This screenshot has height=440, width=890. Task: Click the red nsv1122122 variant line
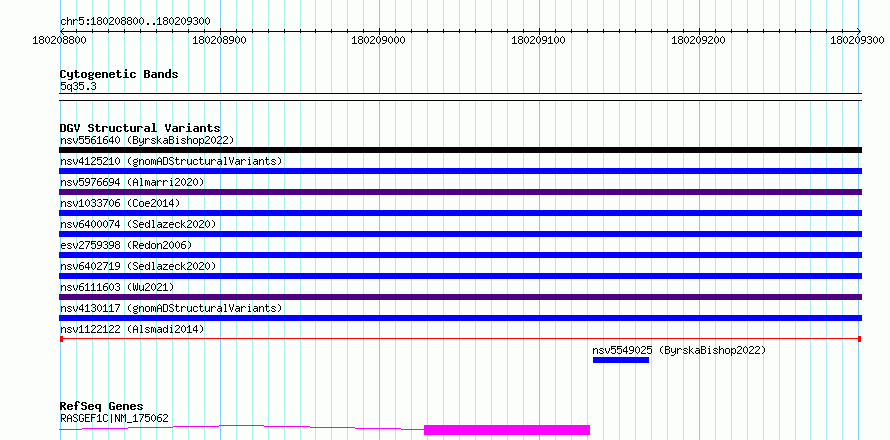460,339
